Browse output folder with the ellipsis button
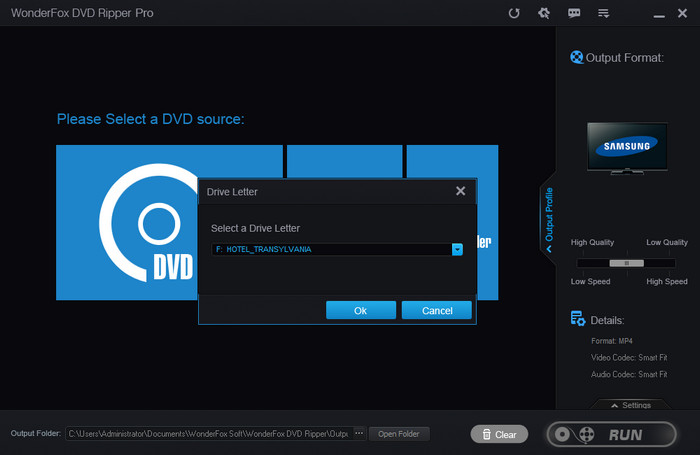The height and width of the screenshot is (455, 700). (359, 434)
